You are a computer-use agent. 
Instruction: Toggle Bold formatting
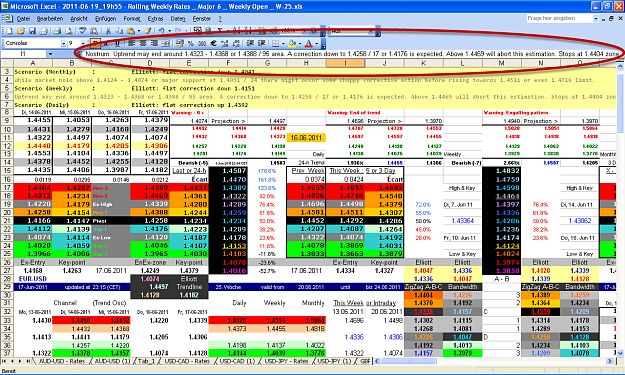95,43
